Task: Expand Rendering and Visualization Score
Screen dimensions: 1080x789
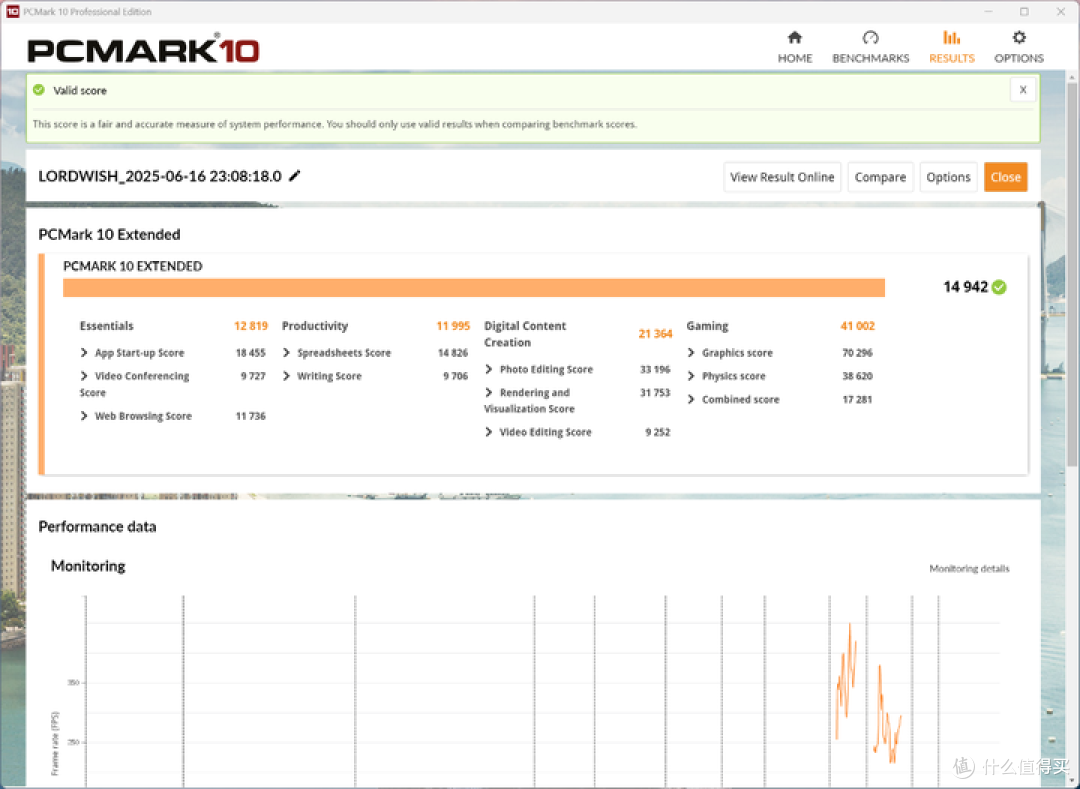Action: tap(489, 392)
